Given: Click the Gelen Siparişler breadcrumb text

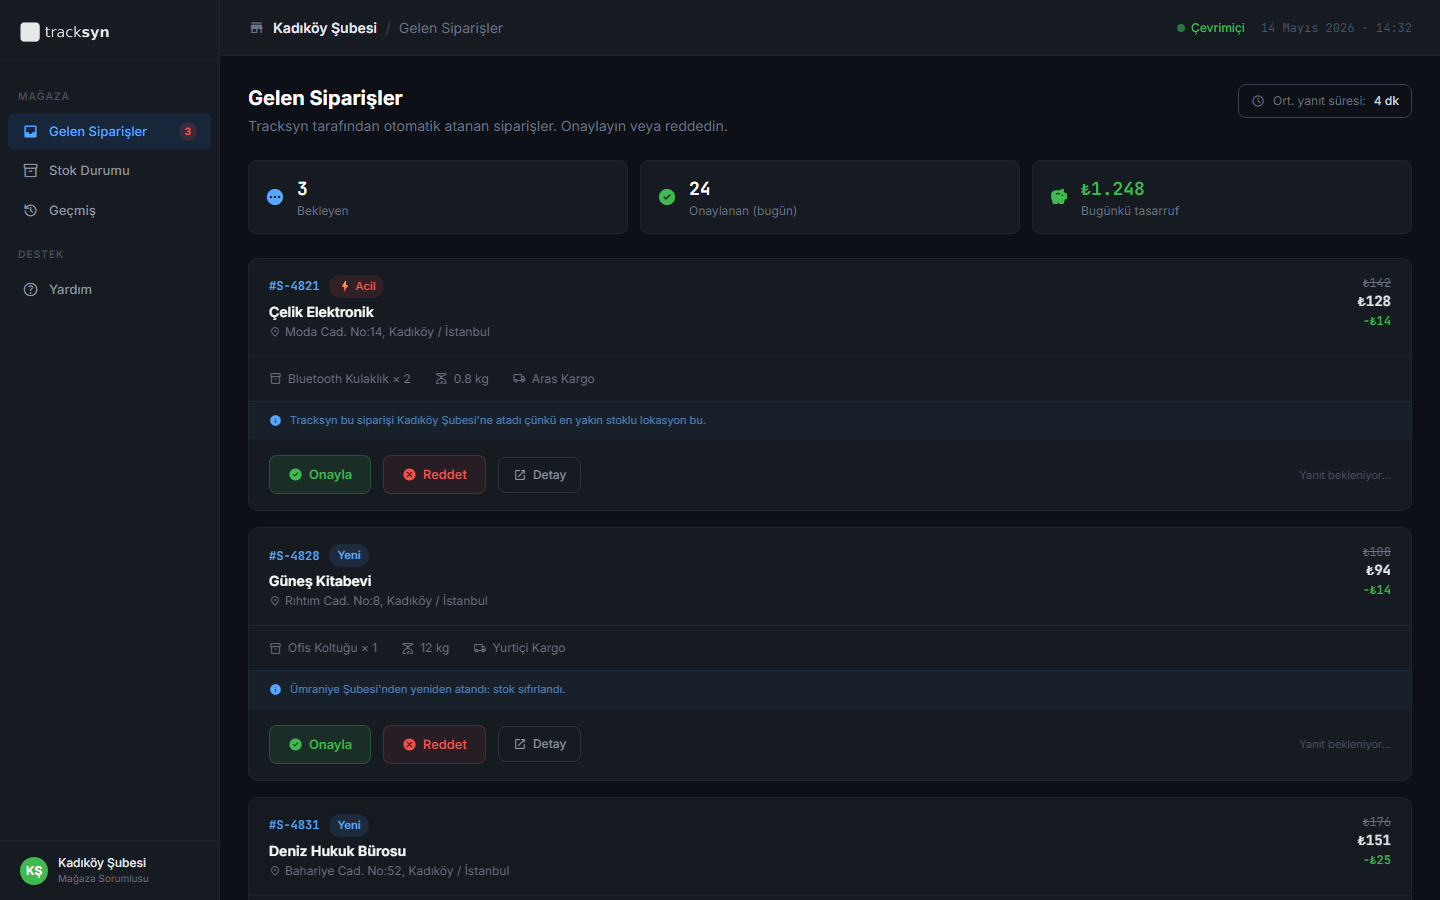Looking at the screenshot, I should pyautogui.click(x=451, y=28).
